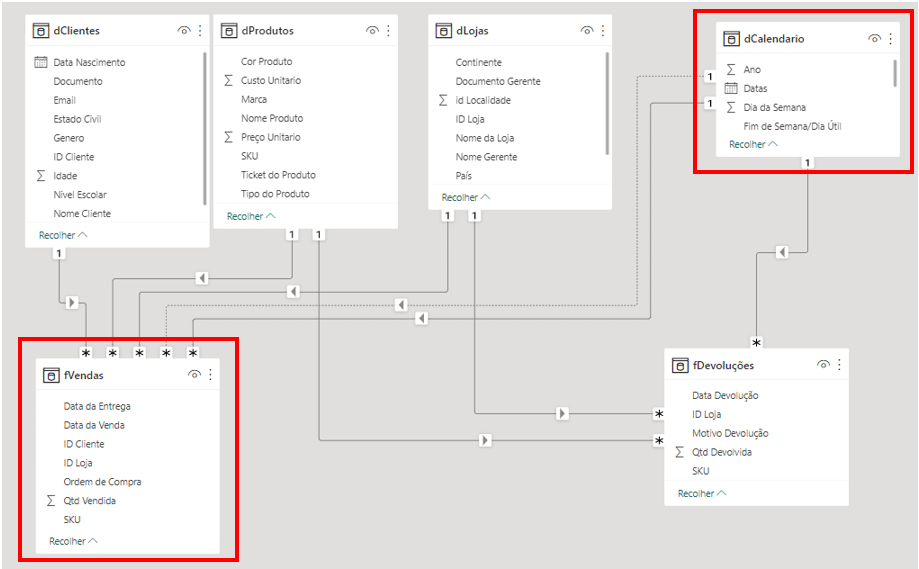Viewport: 919px width, 569px height.
Task: Click sigma icon beside Qtd Vendida
Action: [51, 501]
